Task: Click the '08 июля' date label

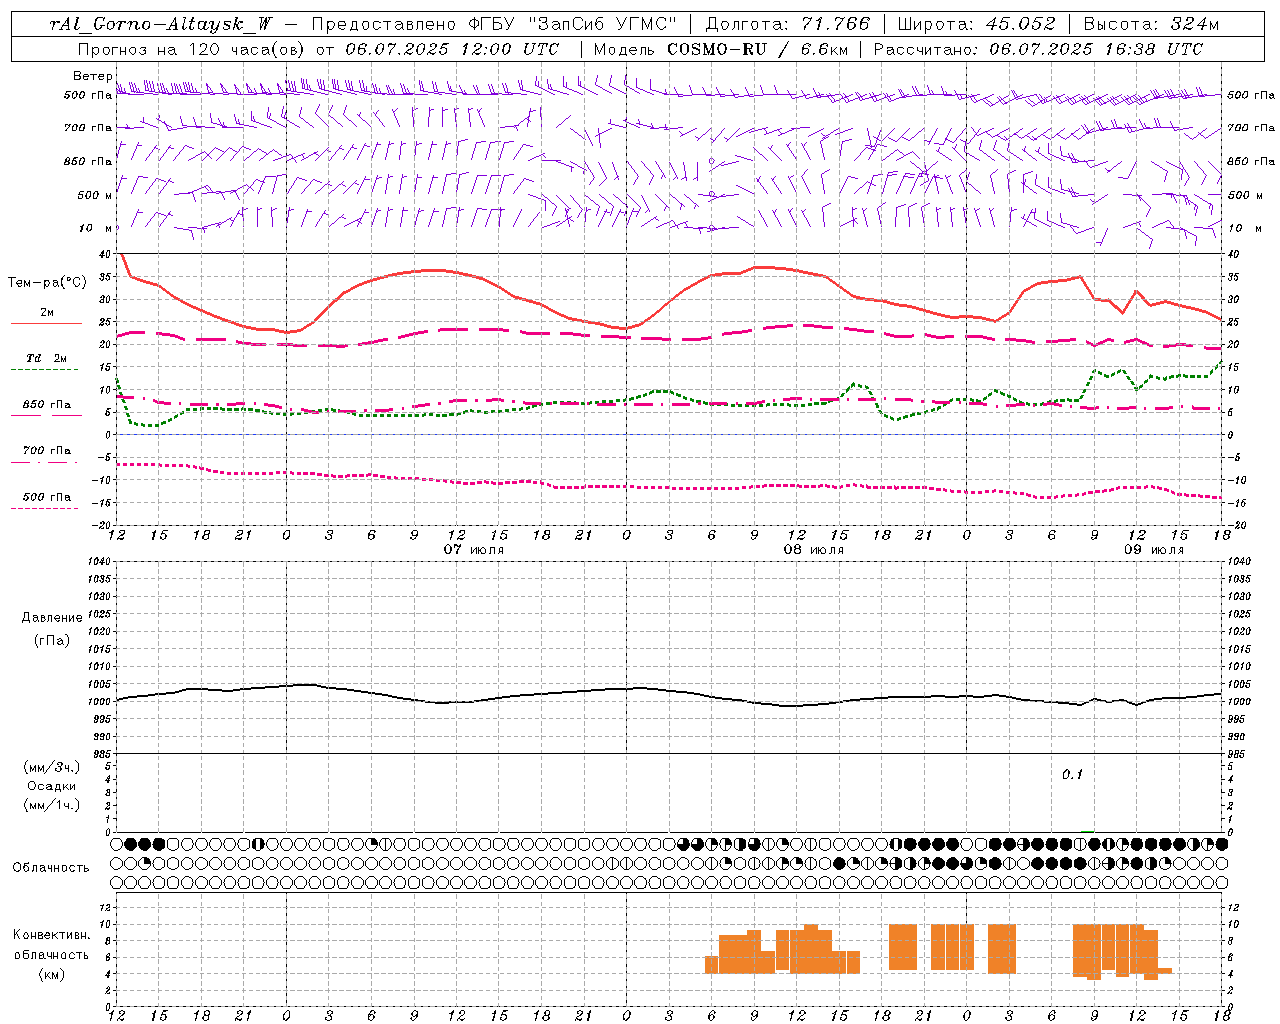Action: click(813, 550)
